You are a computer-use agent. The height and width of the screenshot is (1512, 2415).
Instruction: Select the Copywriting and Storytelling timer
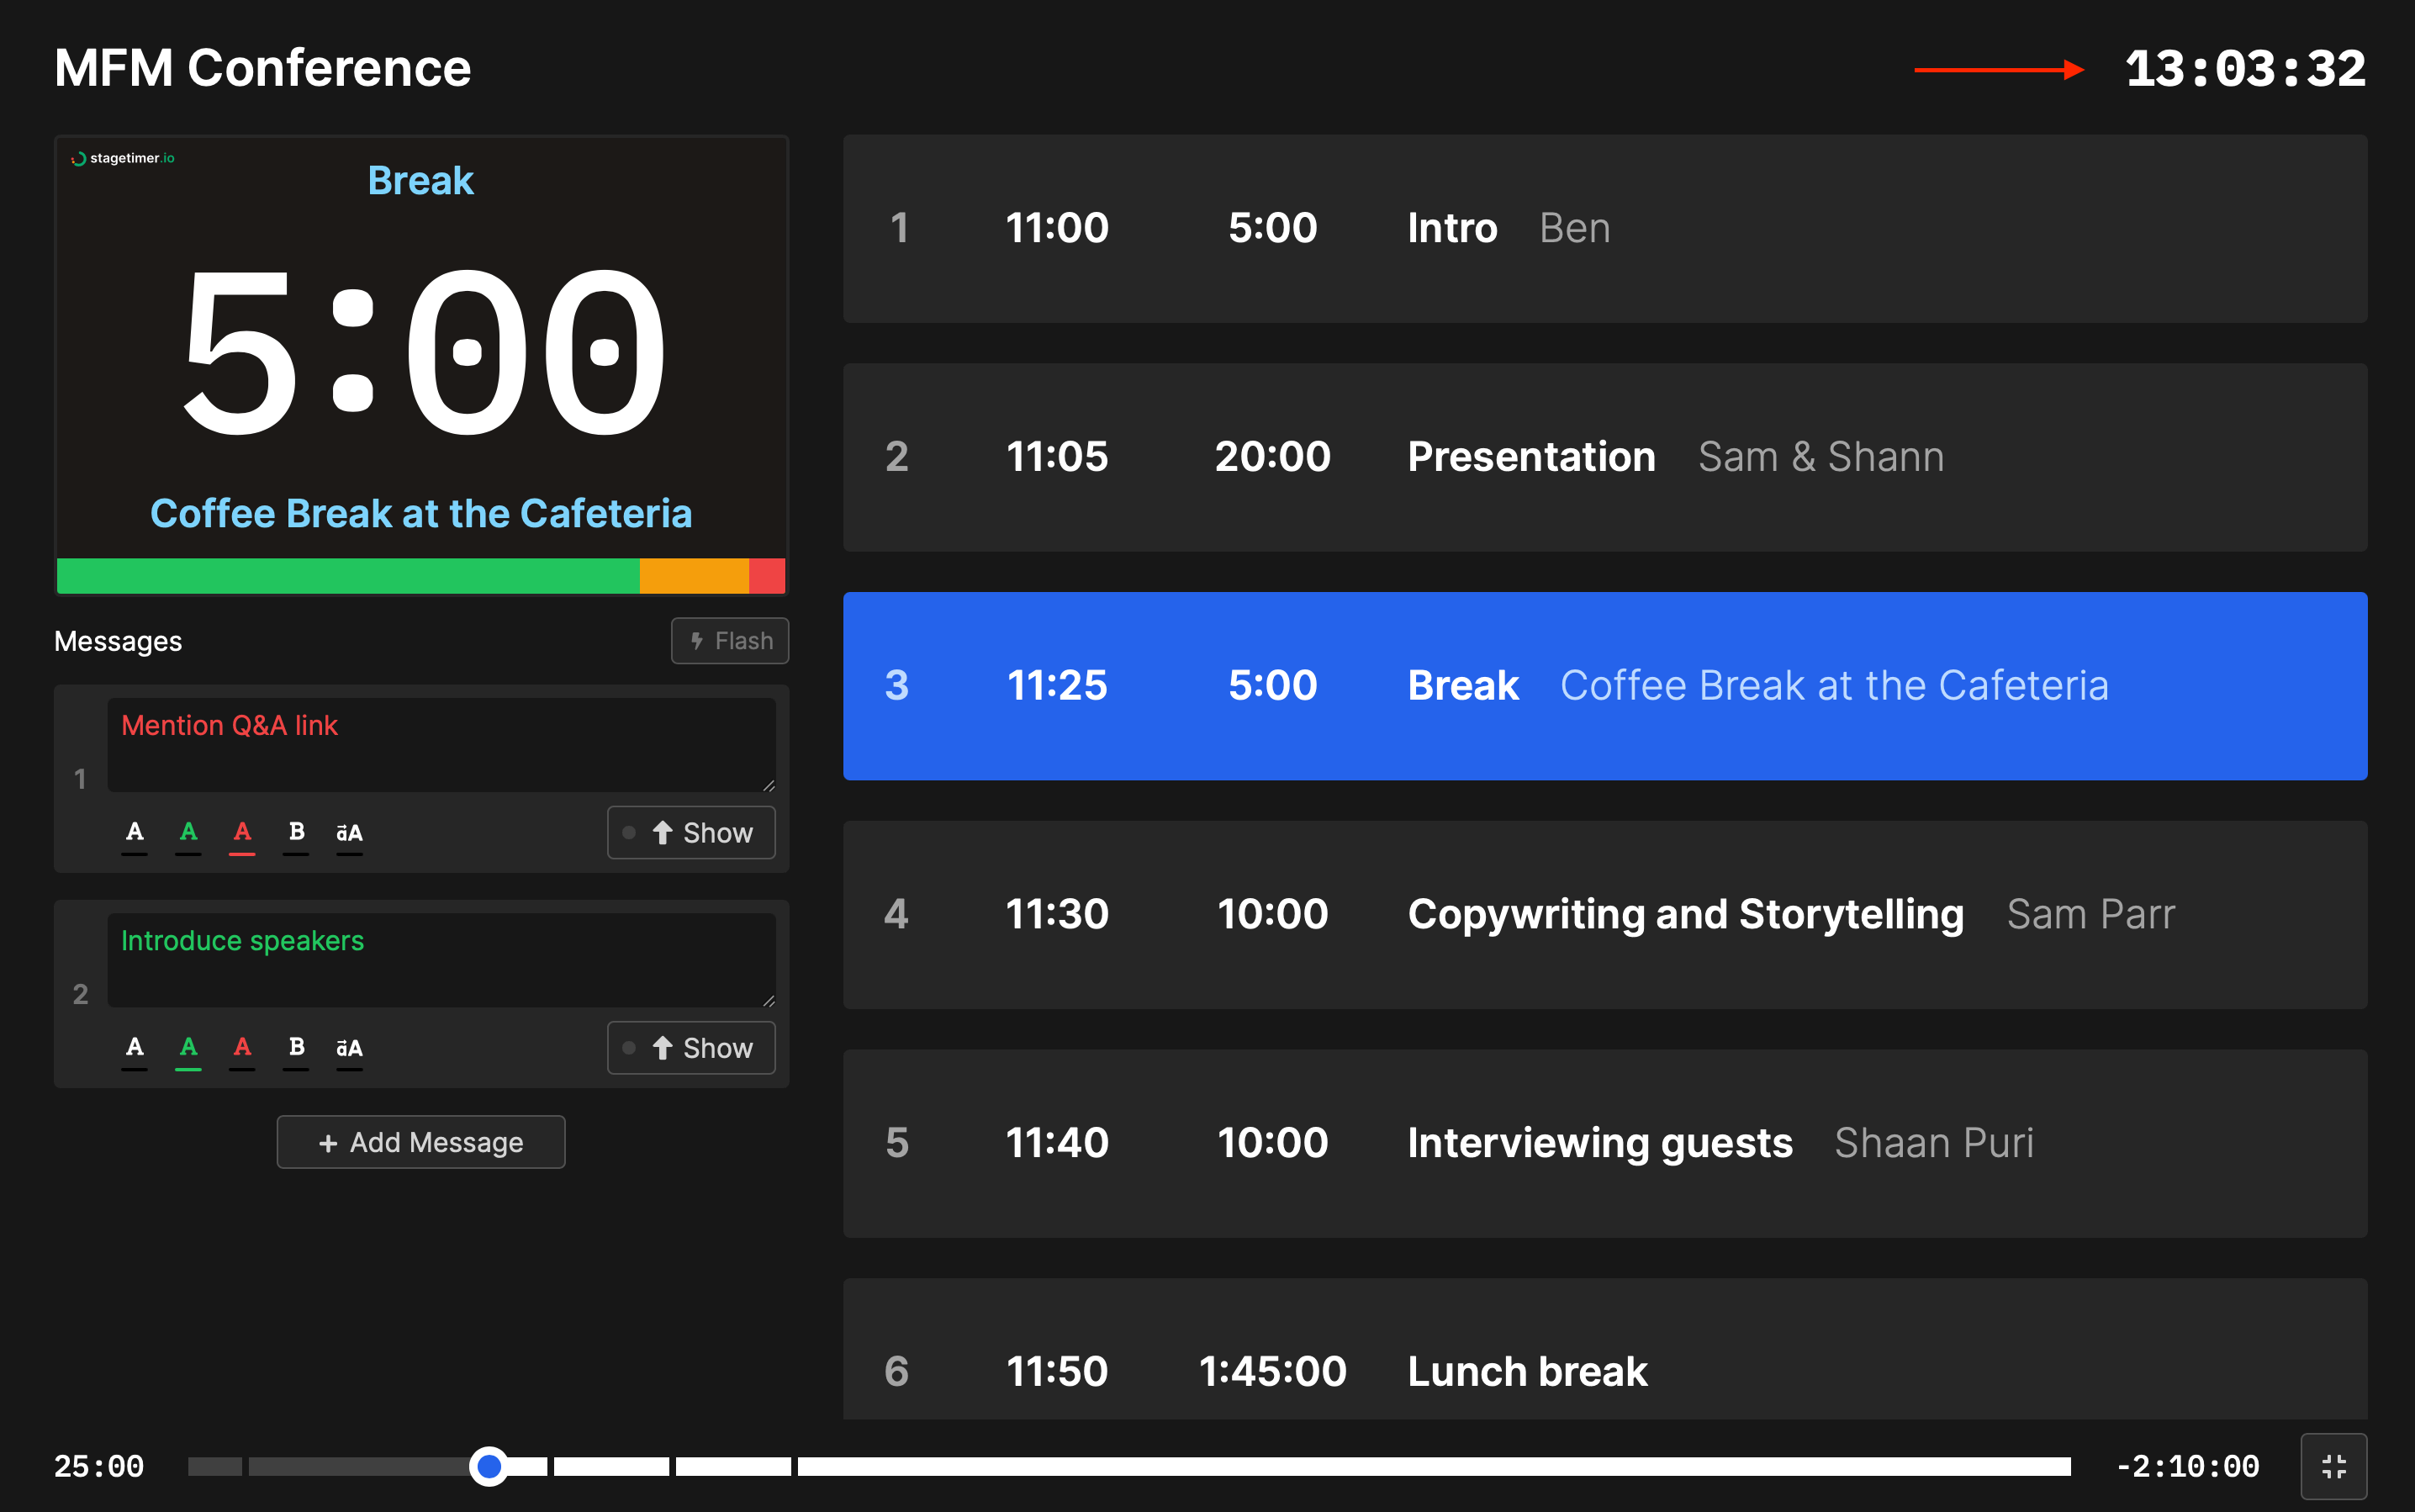point(1605,915)
